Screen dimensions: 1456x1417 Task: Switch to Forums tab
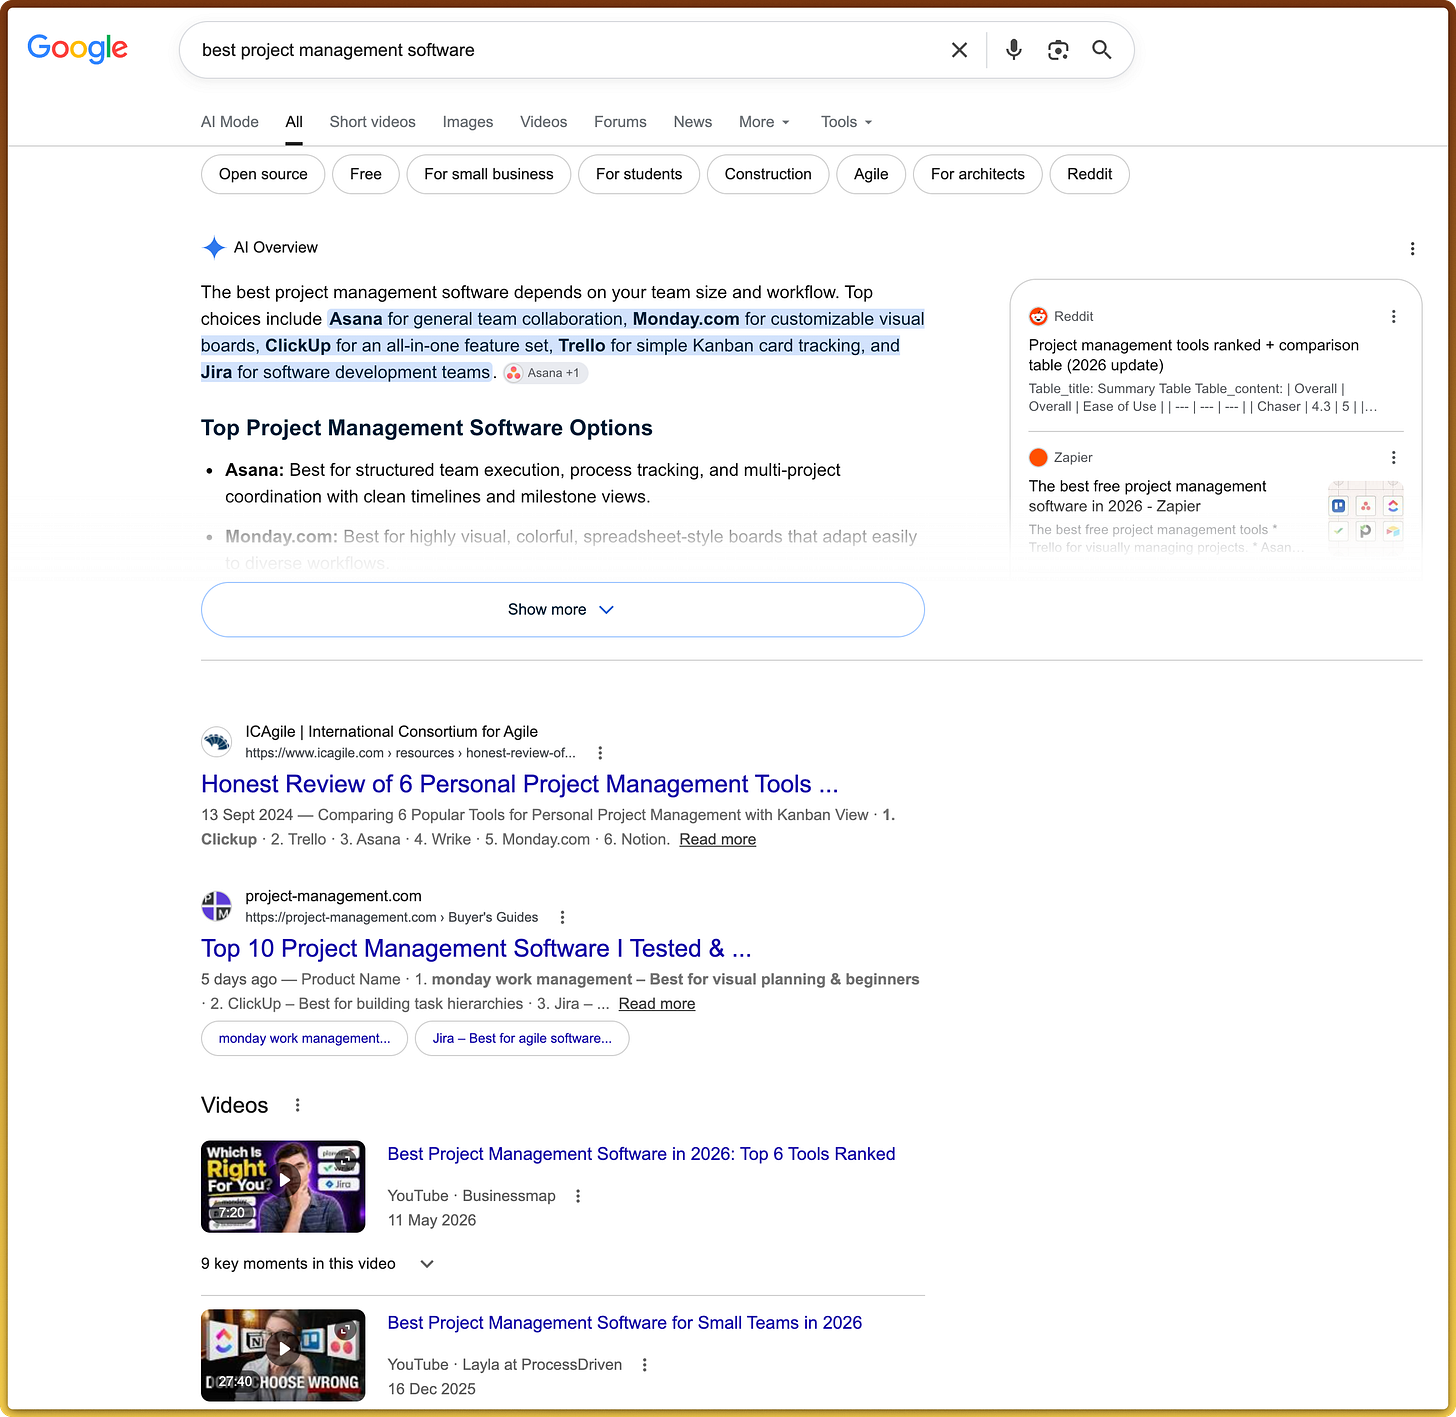[x=620, y=122]
